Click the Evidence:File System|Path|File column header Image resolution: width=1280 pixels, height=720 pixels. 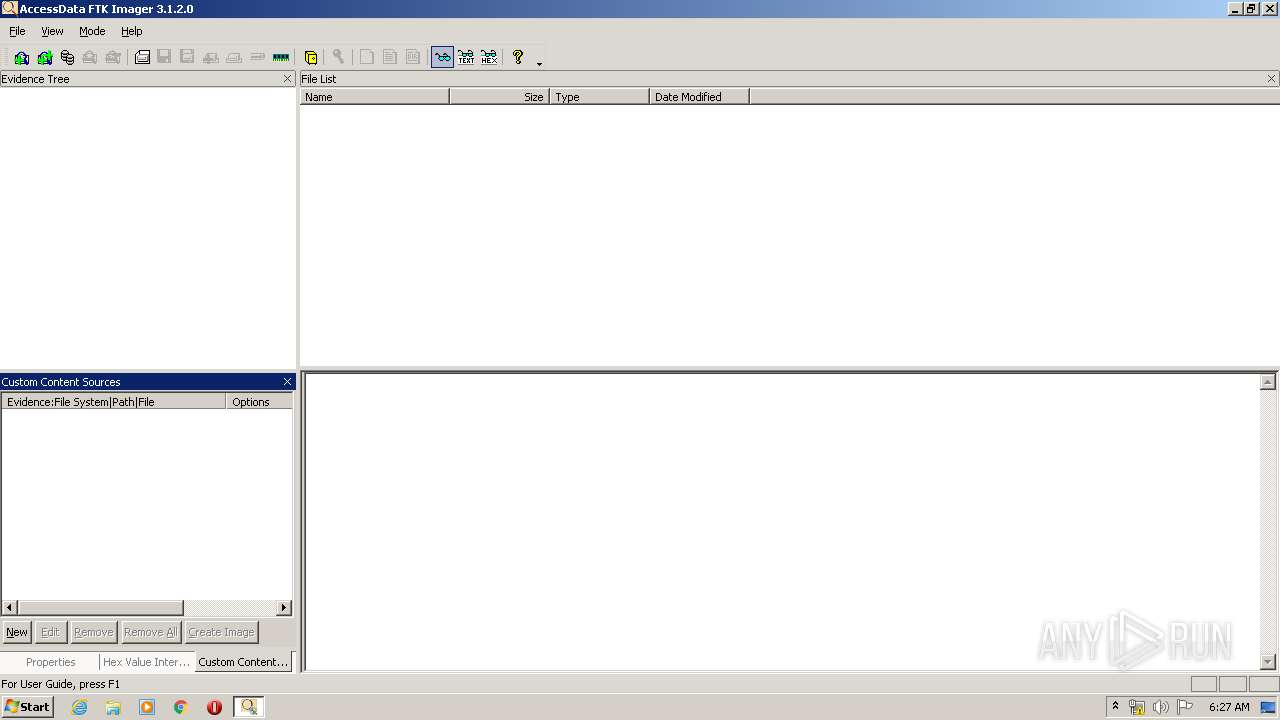tap(114, 402)
